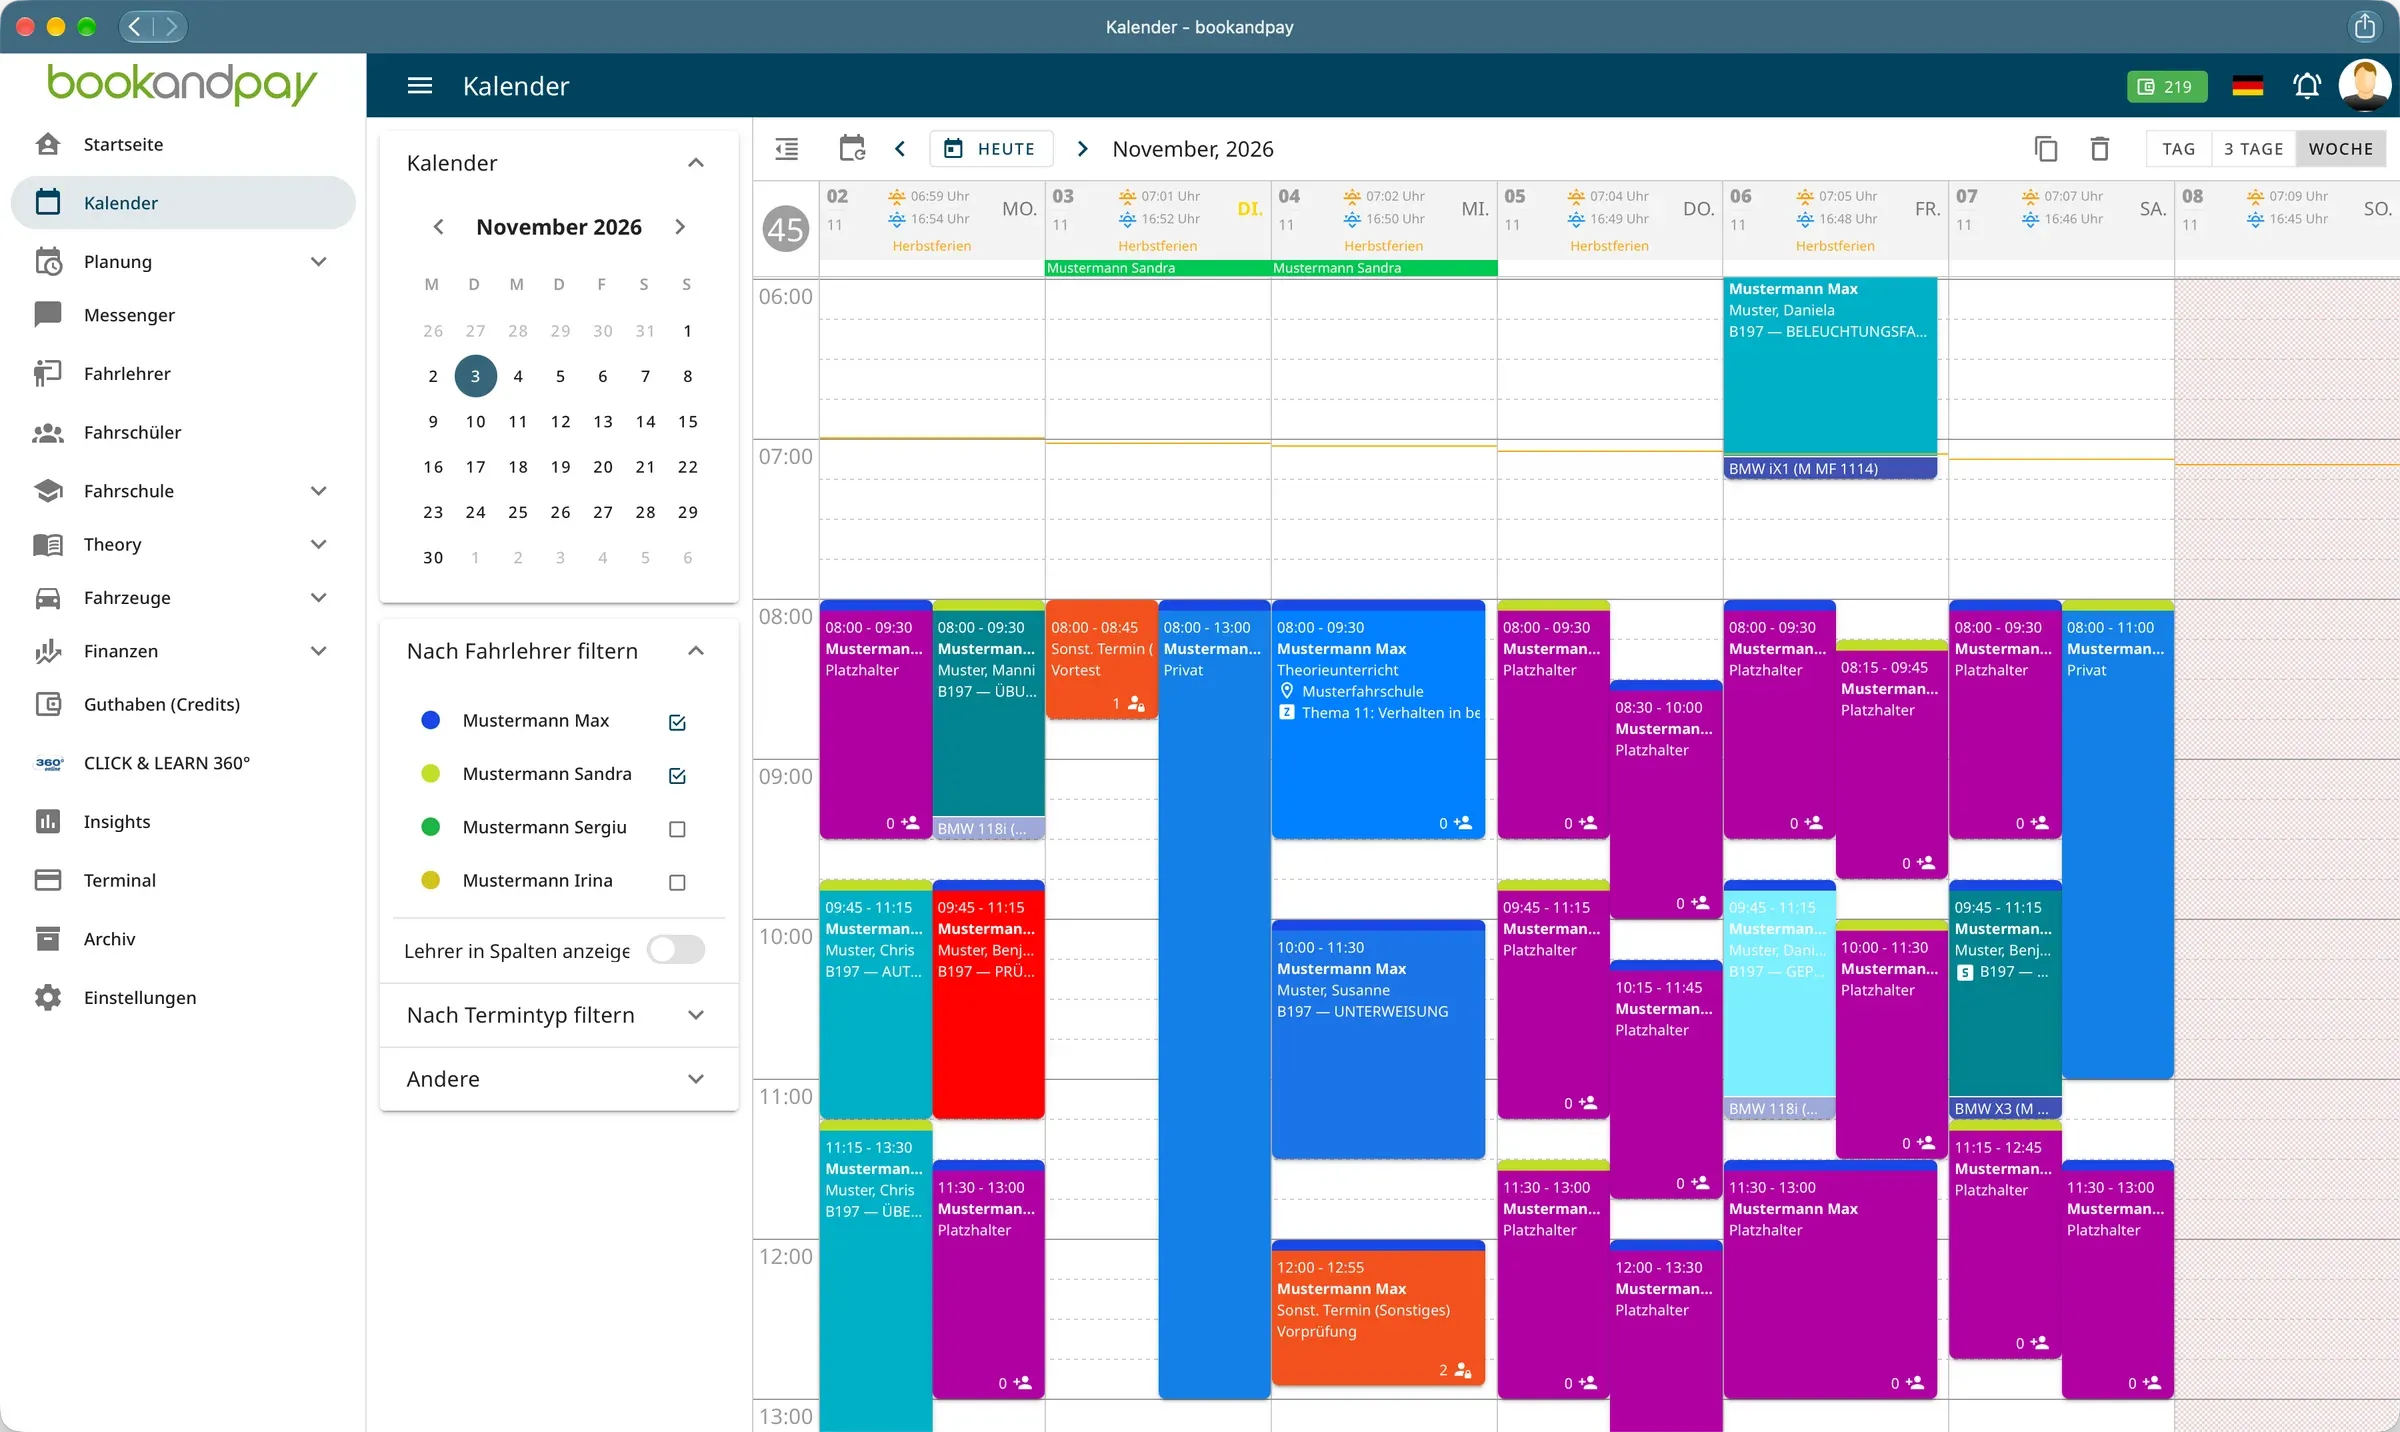
Task: Click the calendar refresh icon
Action: coord(852,149)
